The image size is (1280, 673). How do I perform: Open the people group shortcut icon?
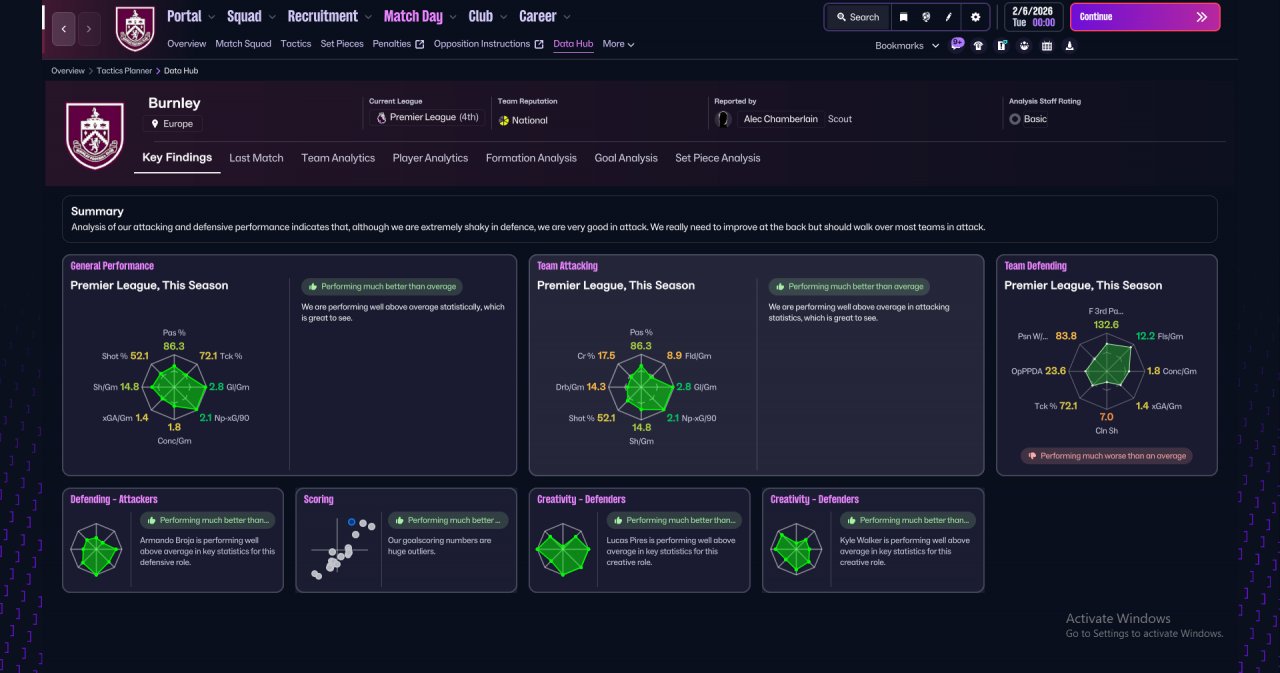1024,45
